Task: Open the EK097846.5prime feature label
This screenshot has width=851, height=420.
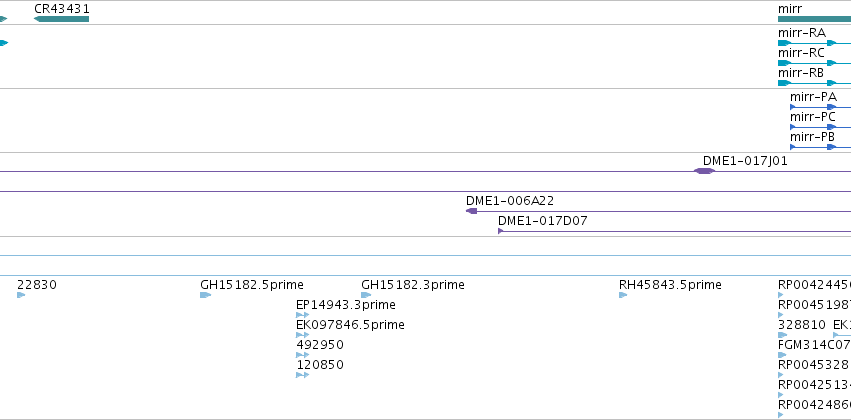Action: 350,325
